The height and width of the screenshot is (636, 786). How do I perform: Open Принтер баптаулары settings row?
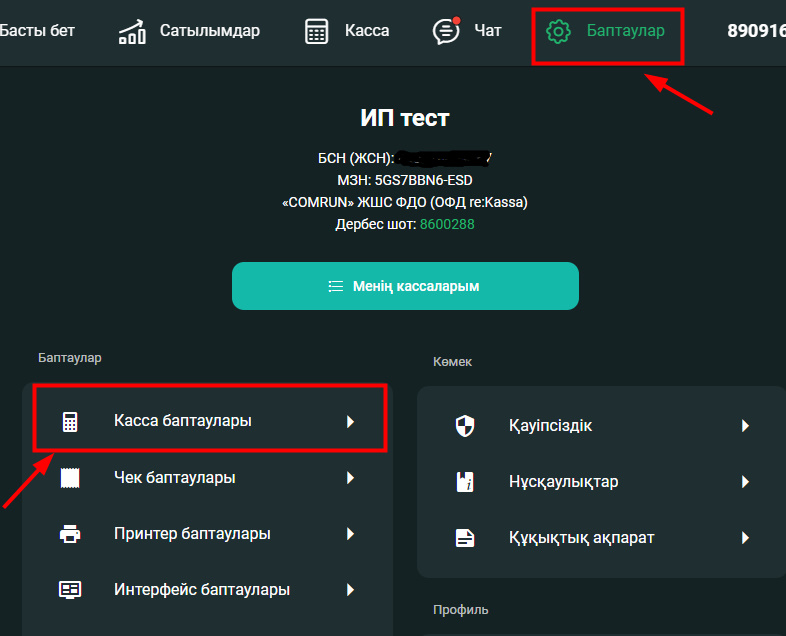click(210, 534)
